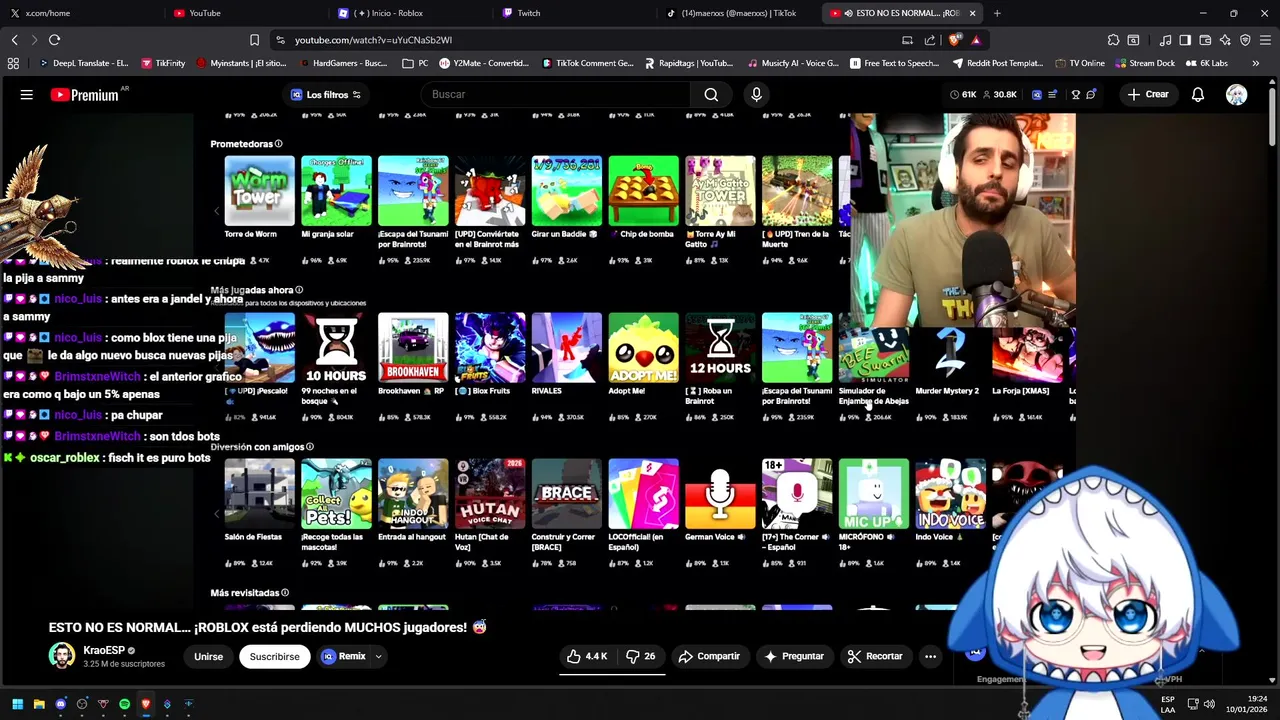The height and width of the screenshot is (720, 1280).
Task: Click the video player showing Roblox games
Action: click(x=635, y=360)
